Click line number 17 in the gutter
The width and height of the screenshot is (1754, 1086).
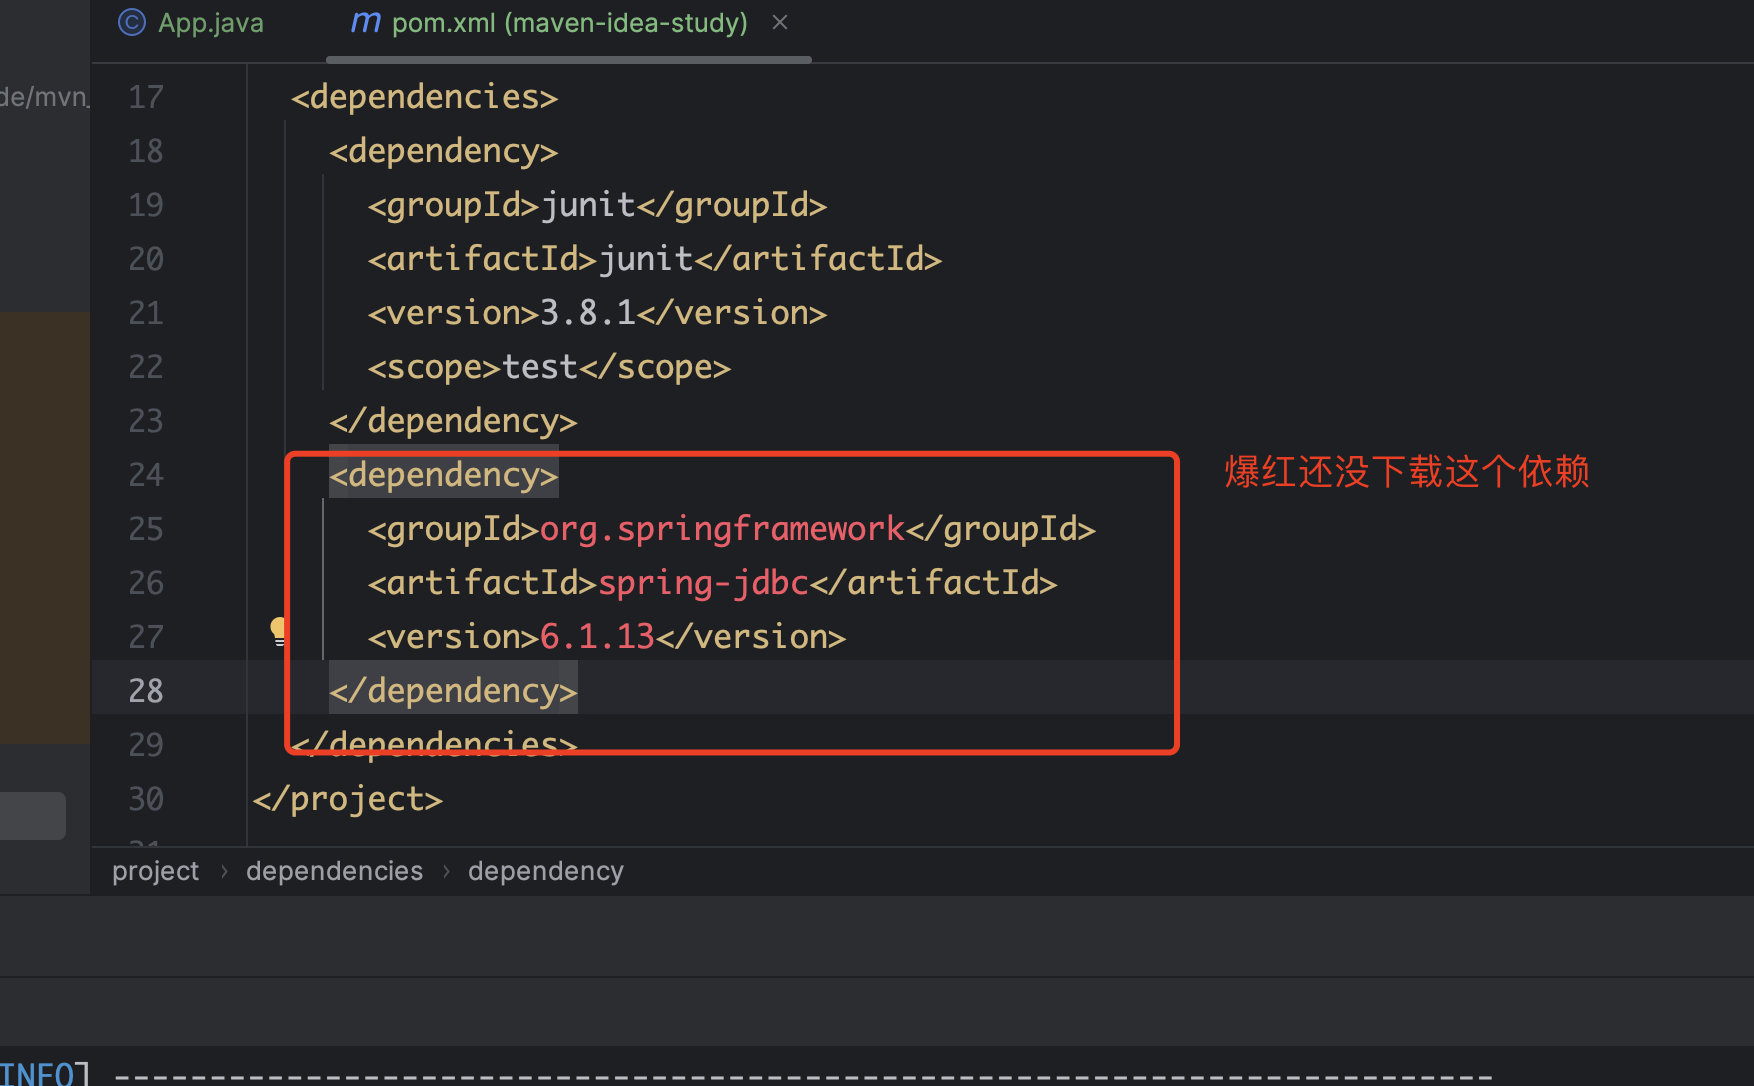(x=146, y=97)
